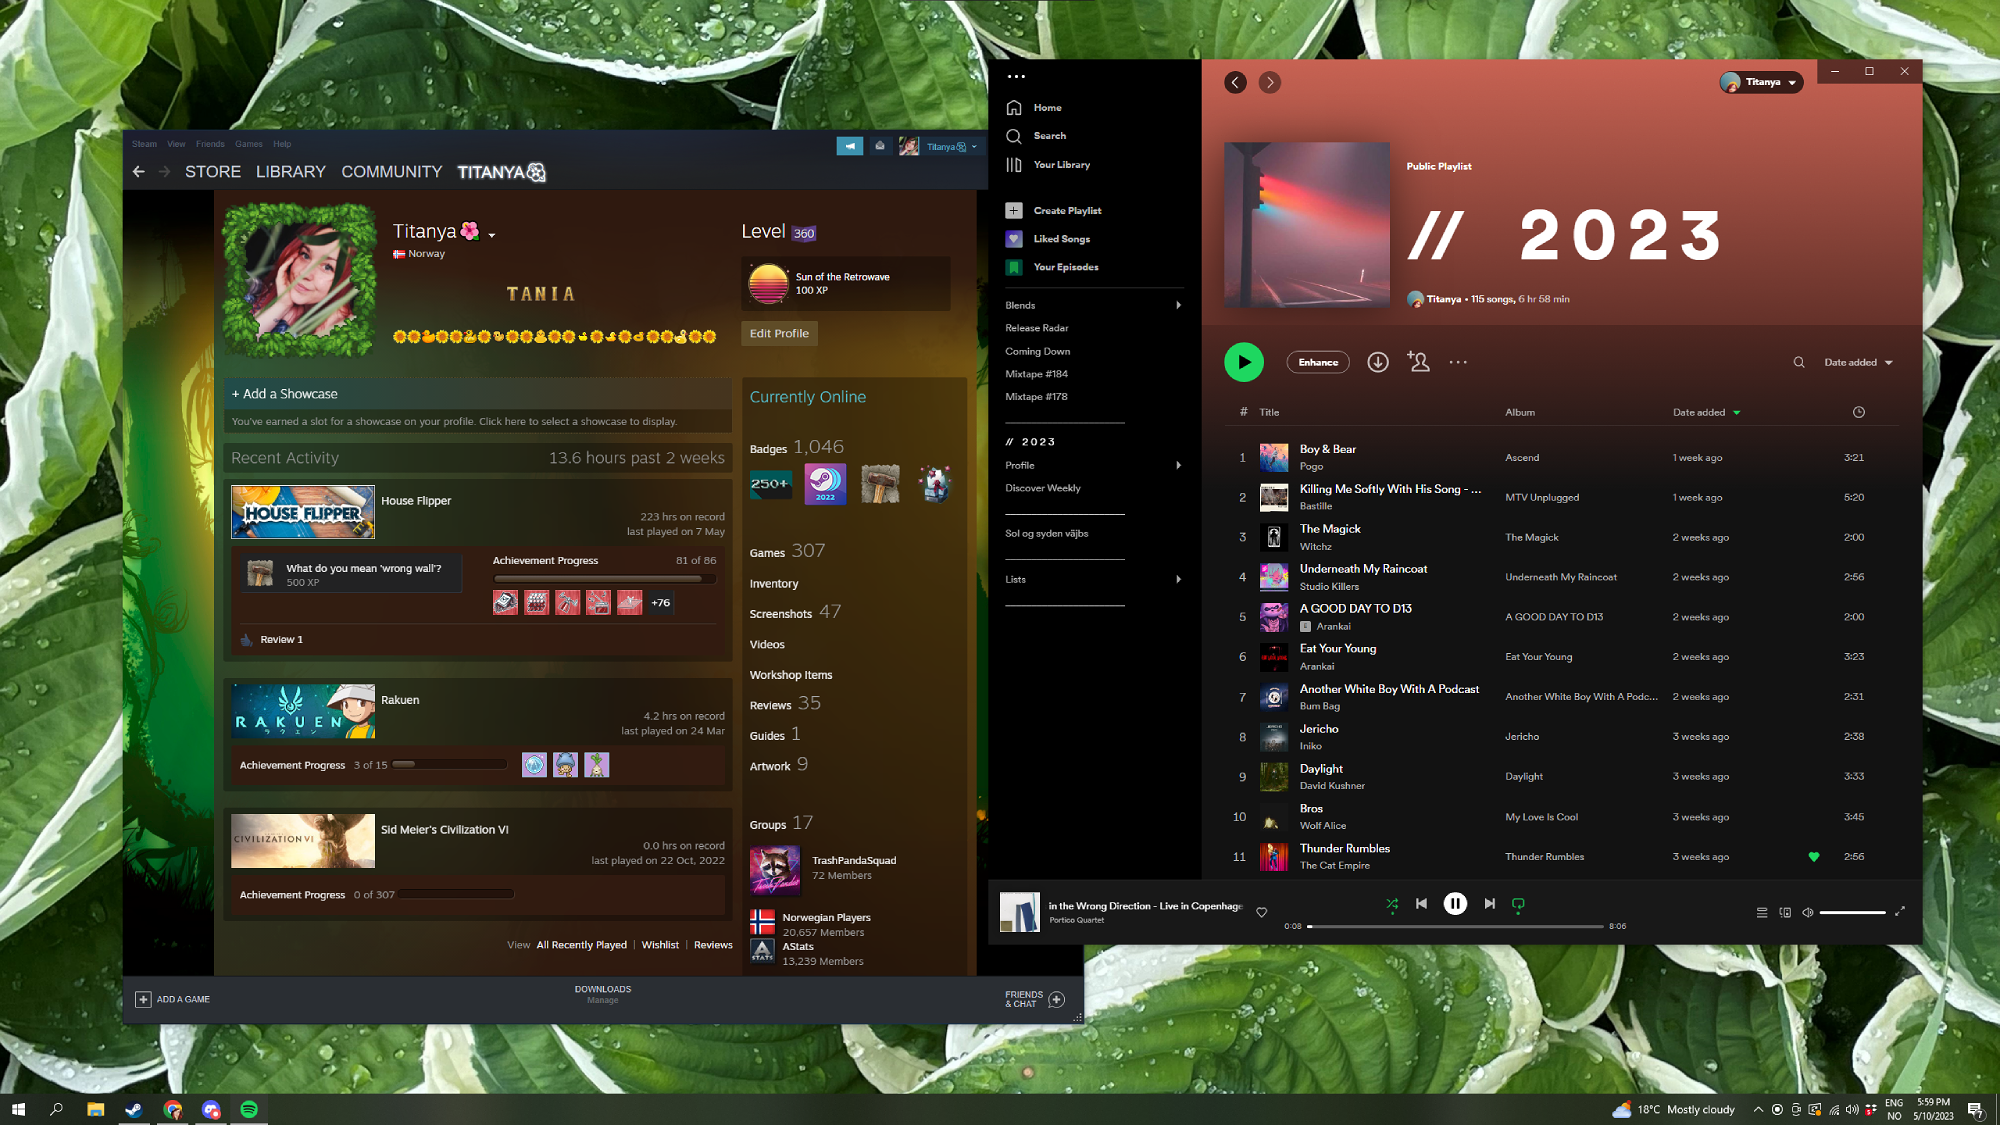Invite collaborators to the playlist
This screenshot has height=1125, width=2000.
(1418, 362)
